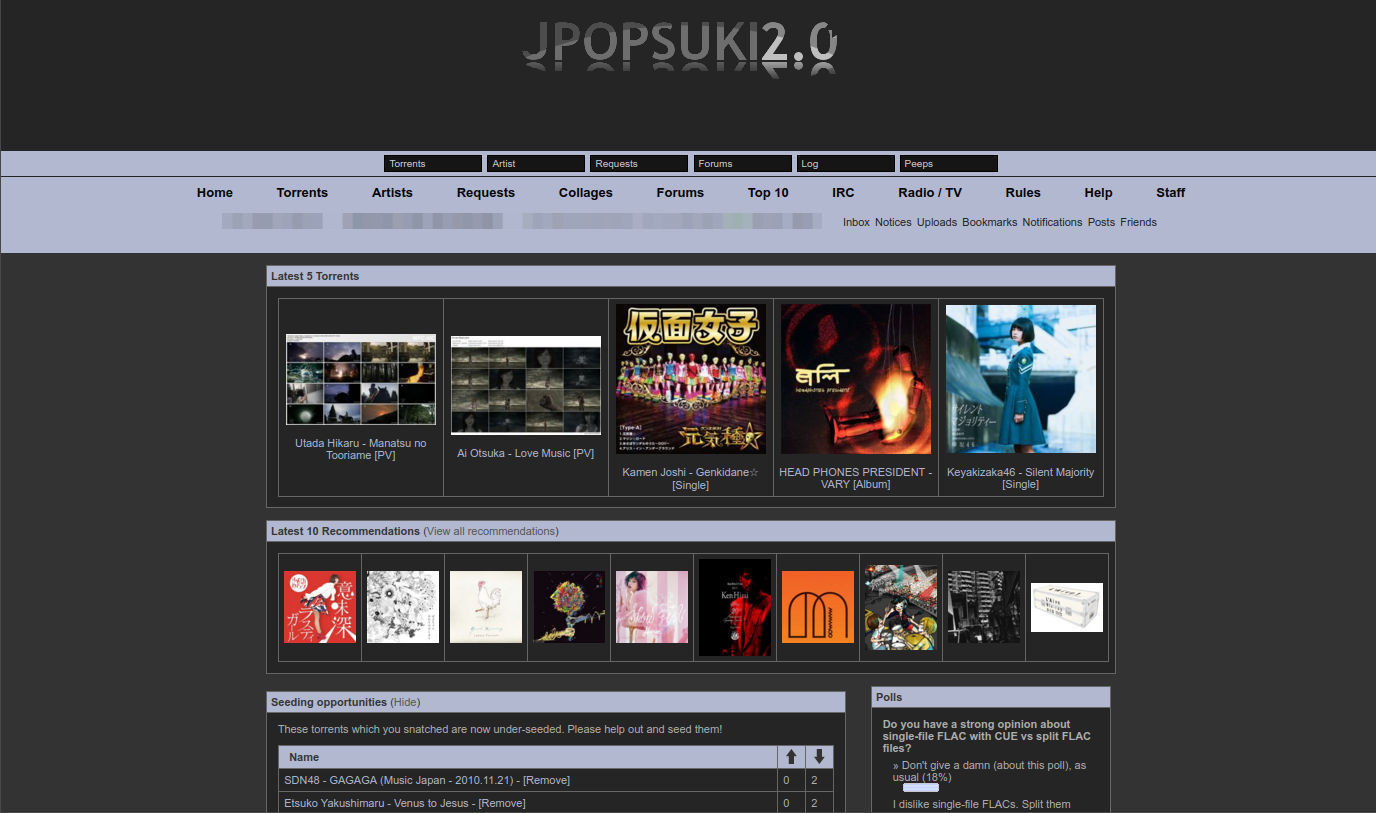Open Utada Hikaru Manatsu no Tooriame thumbnail

coord(361,380)
